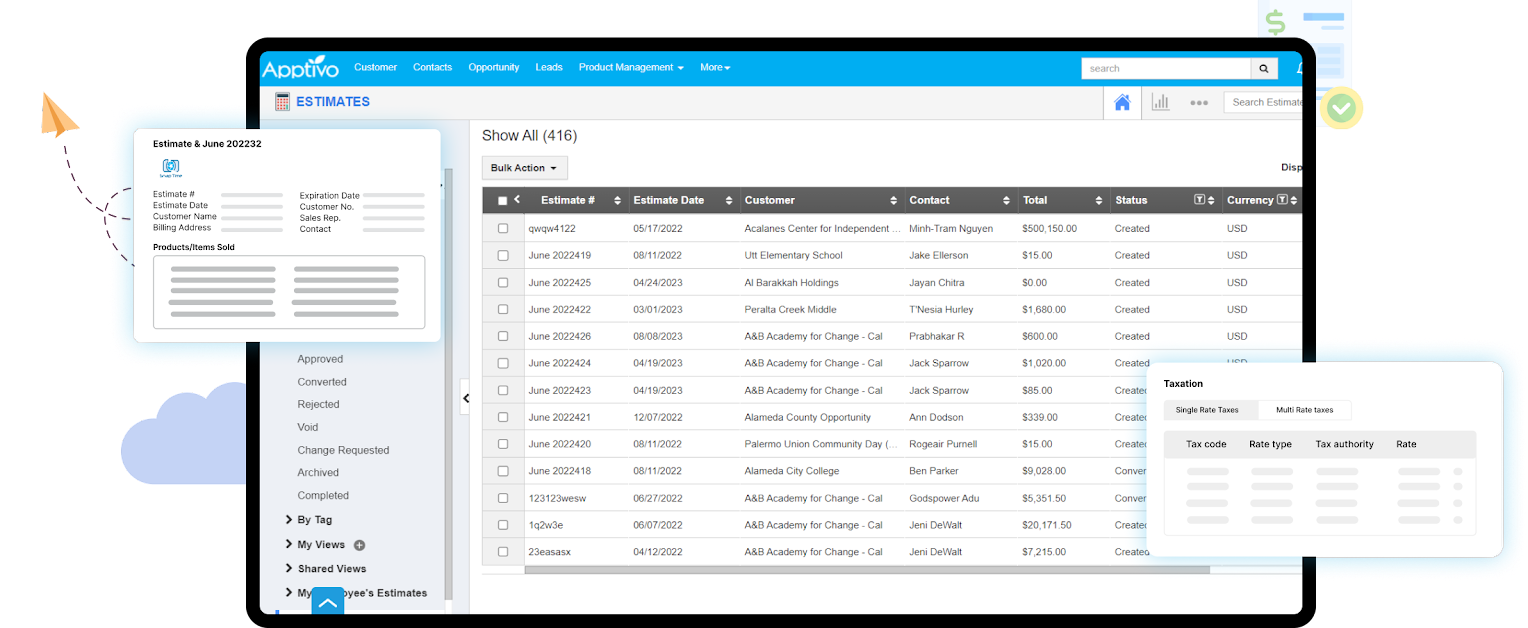Open the Converted estimates view
1528x628 pixels.
(x=322, y=382)
